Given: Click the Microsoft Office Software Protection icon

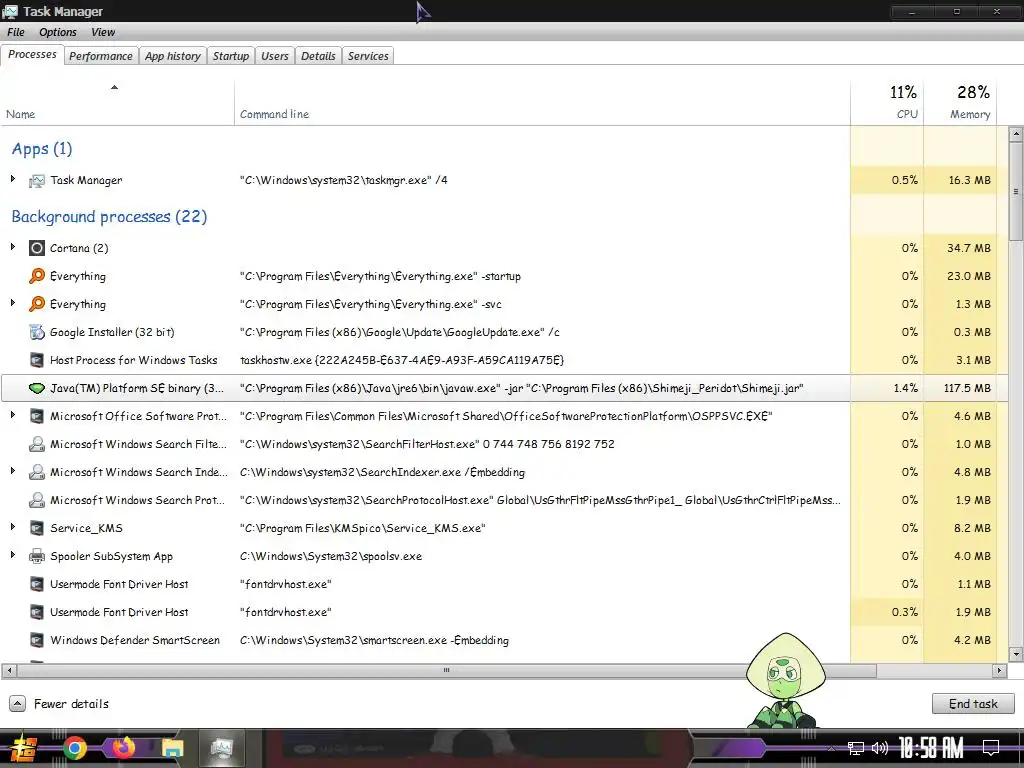Looking at the screenshot, I should point(37,417).
